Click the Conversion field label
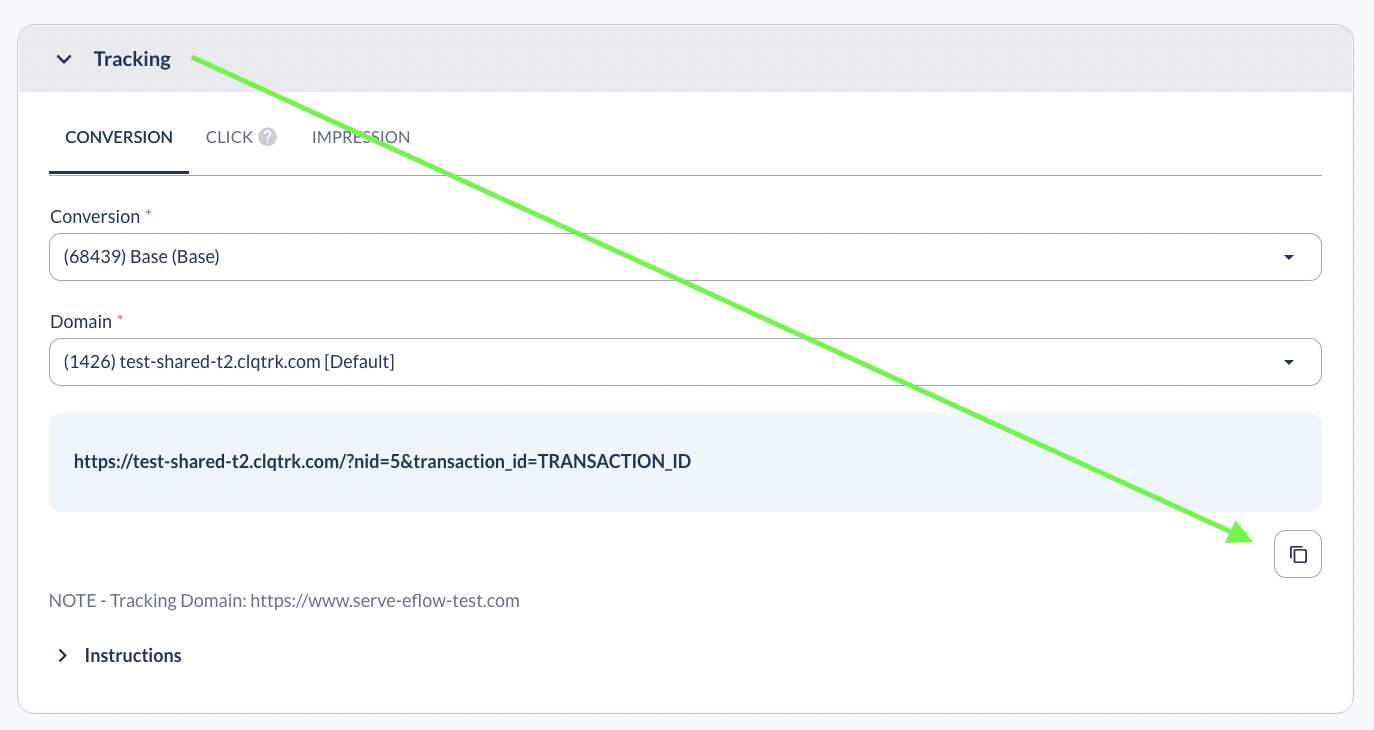 pos(95,216)
